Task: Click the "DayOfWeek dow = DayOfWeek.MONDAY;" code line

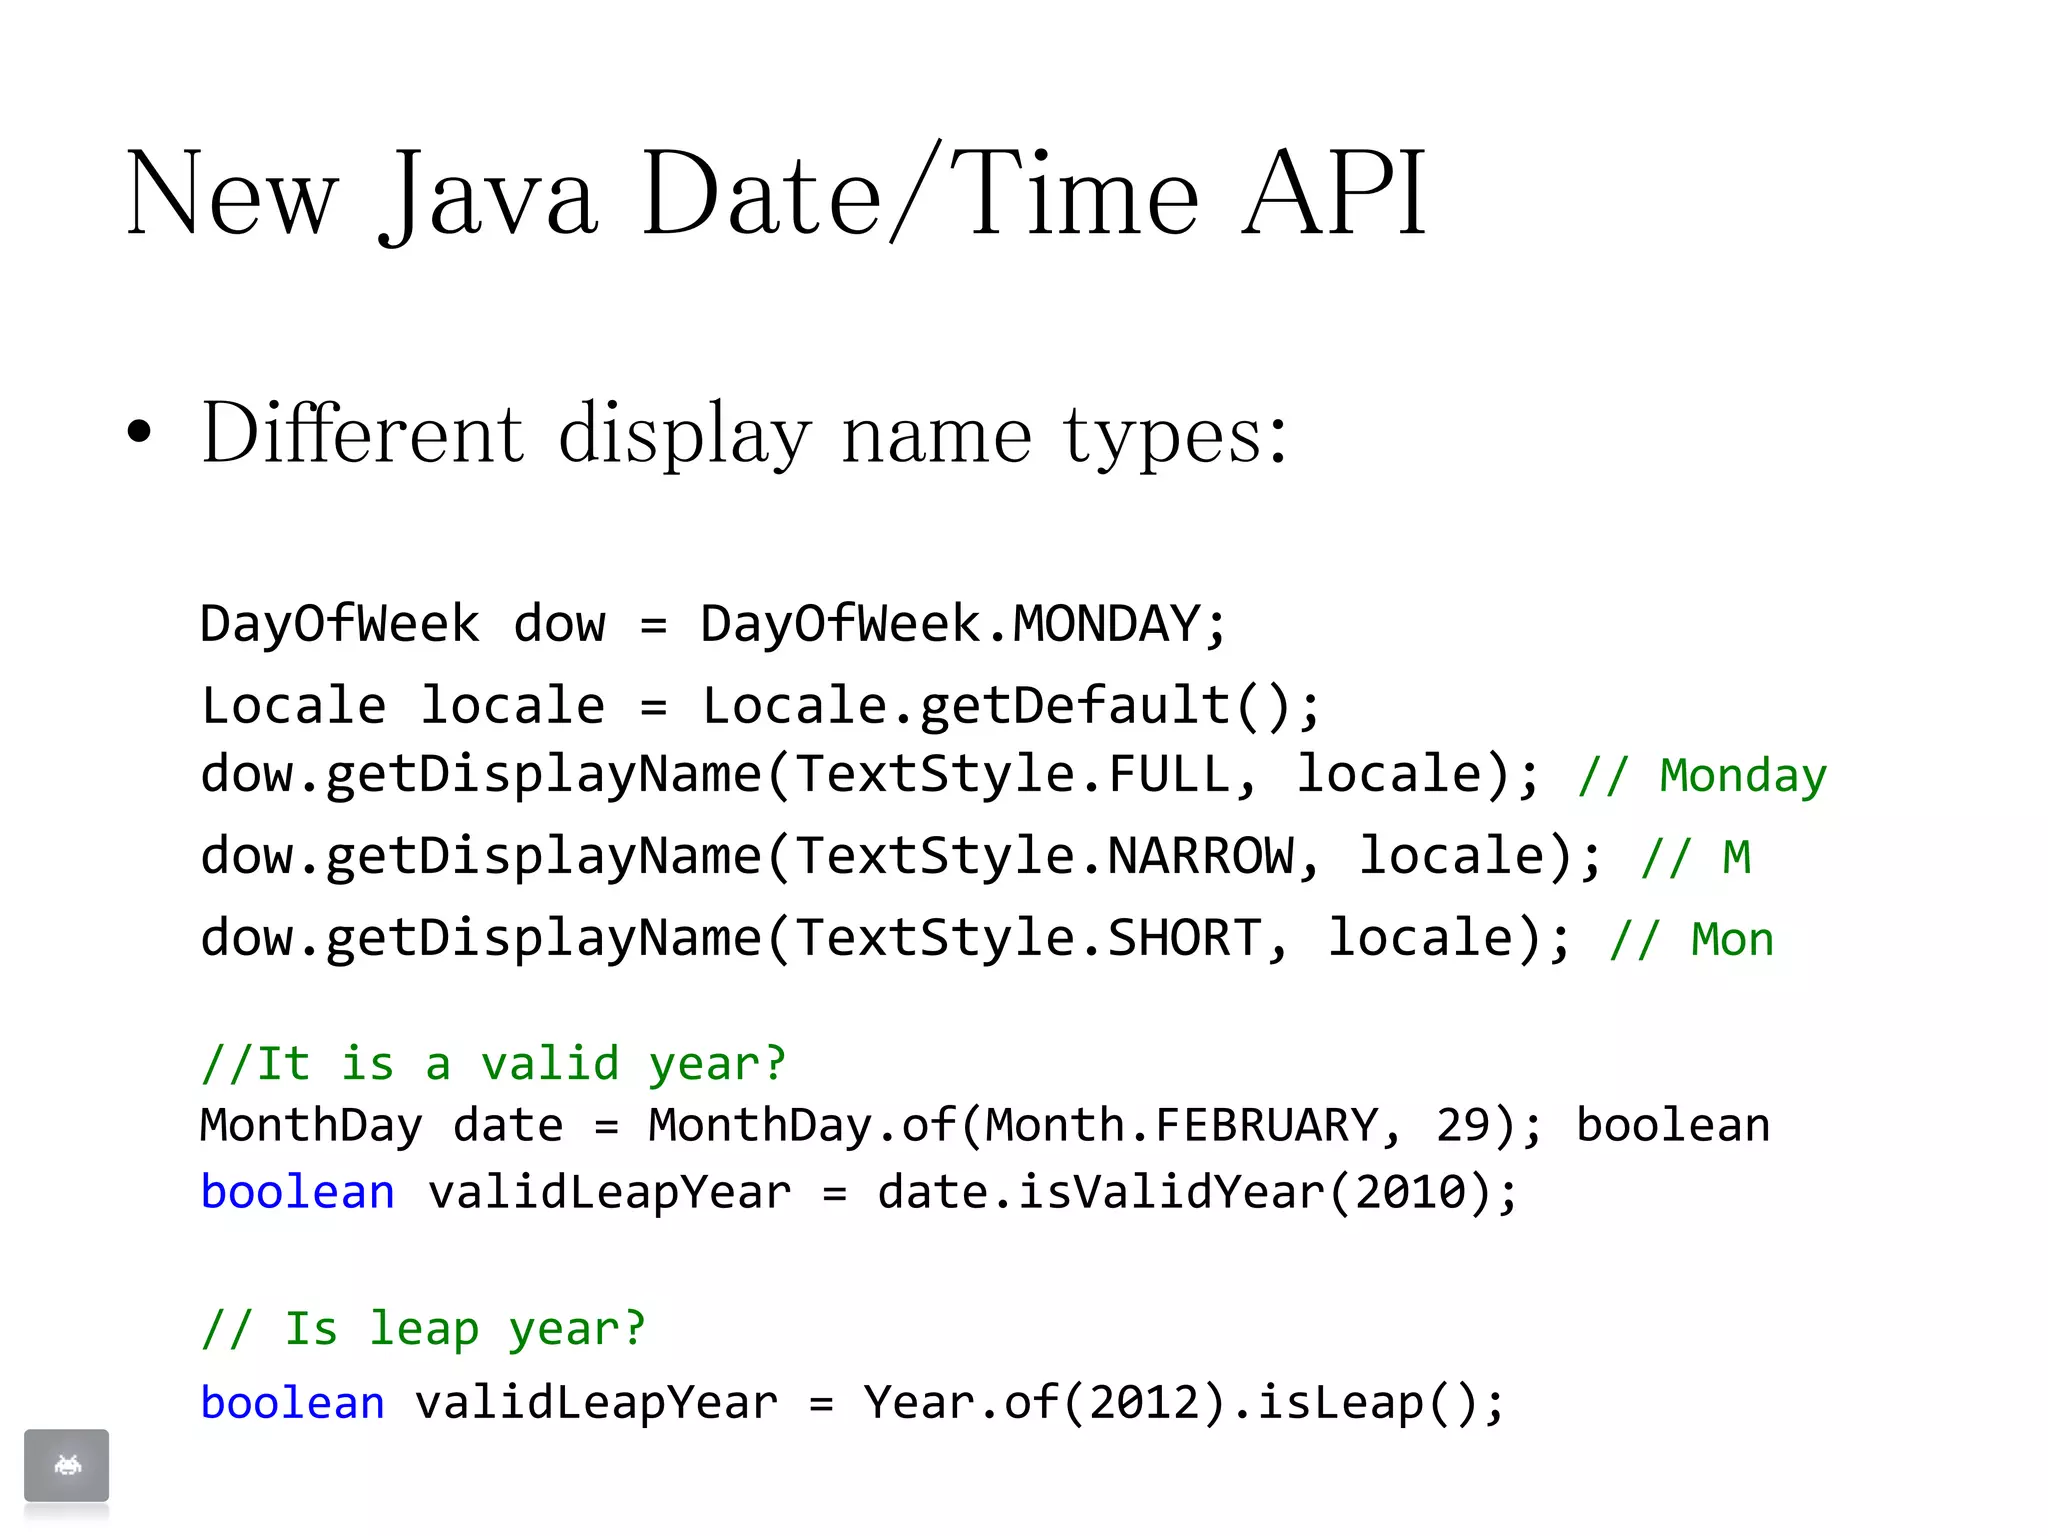Action: pos(712,624)
